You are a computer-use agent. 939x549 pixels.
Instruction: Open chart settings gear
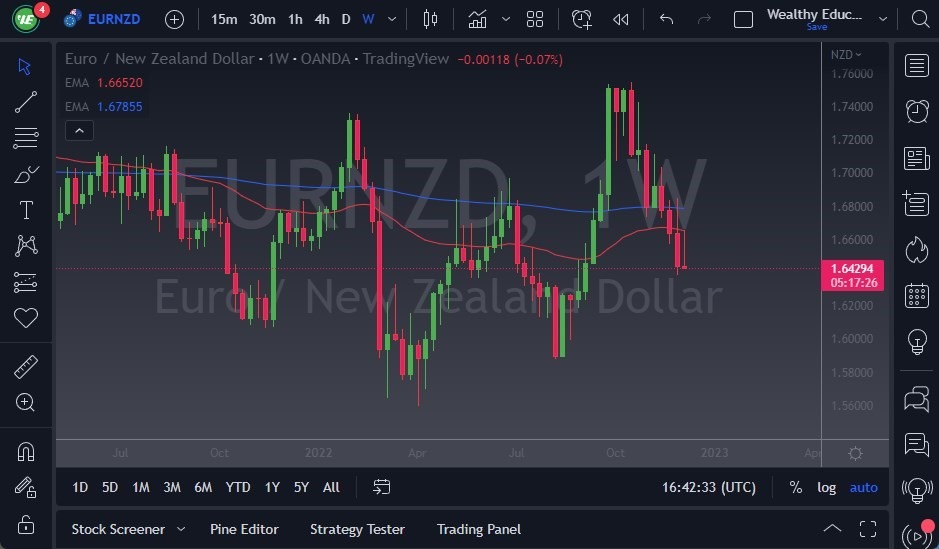[x=855, y=453]
